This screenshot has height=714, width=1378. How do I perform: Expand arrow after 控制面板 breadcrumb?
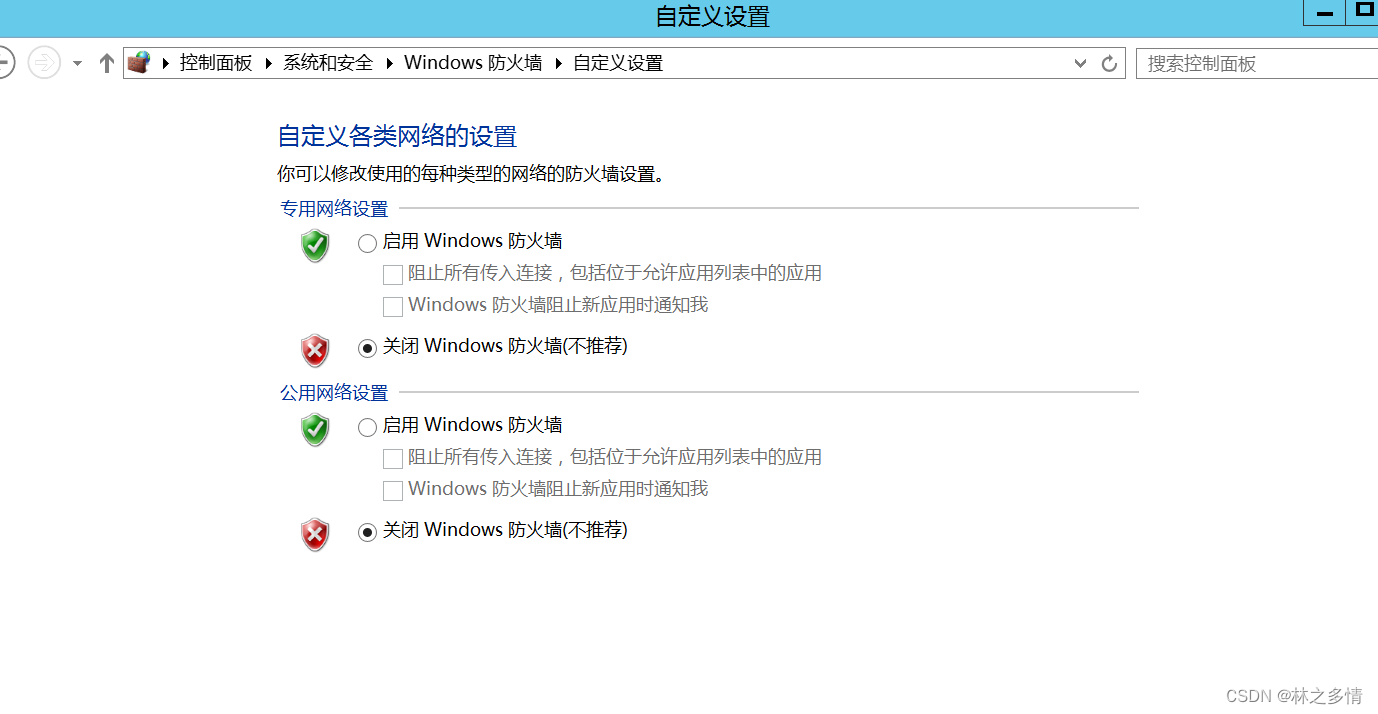click(268, 63)
